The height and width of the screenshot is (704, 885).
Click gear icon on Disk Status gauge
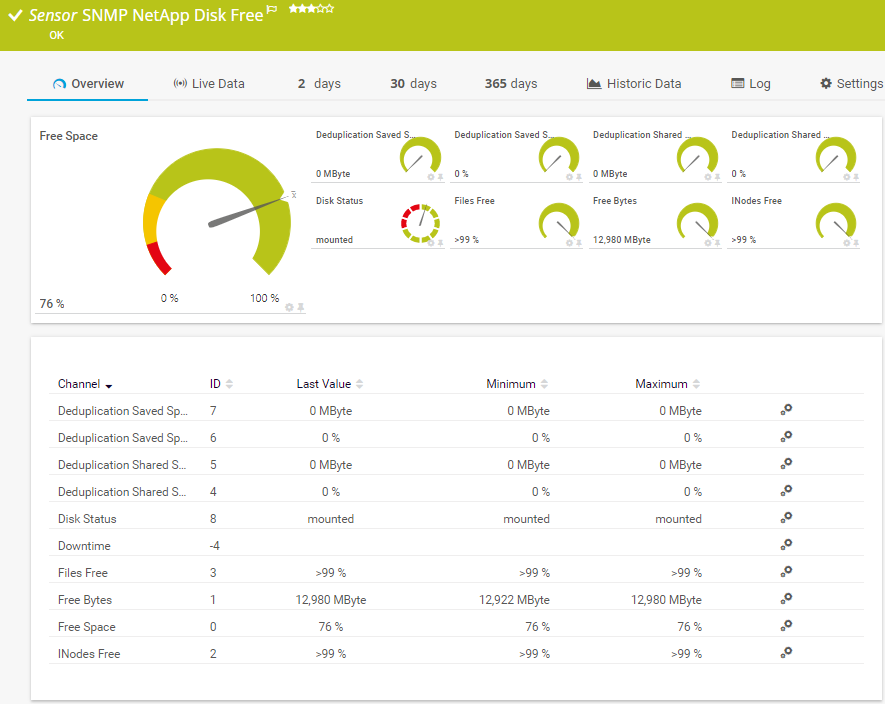coord(431,243)
